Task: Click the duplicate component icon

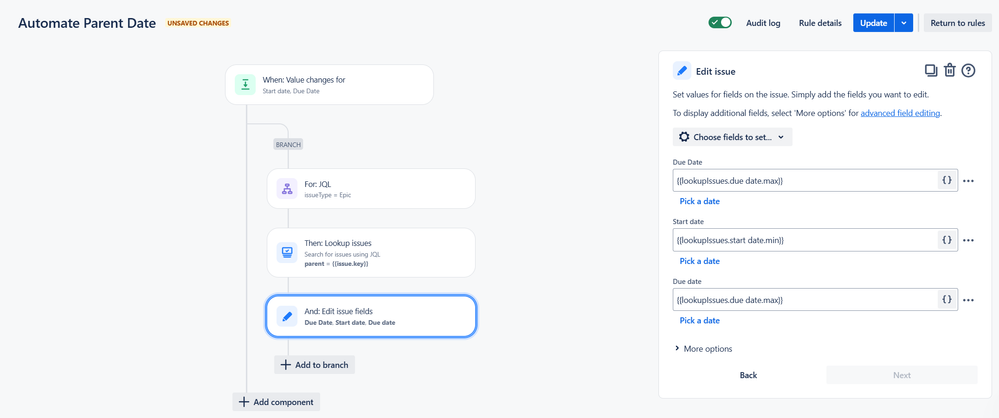Action: coord(931,71)
